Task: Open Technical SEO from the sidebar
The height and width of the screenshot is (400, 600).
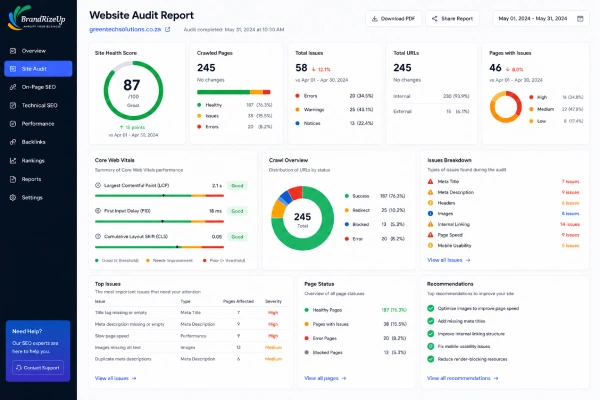Action: click(38, 105)
